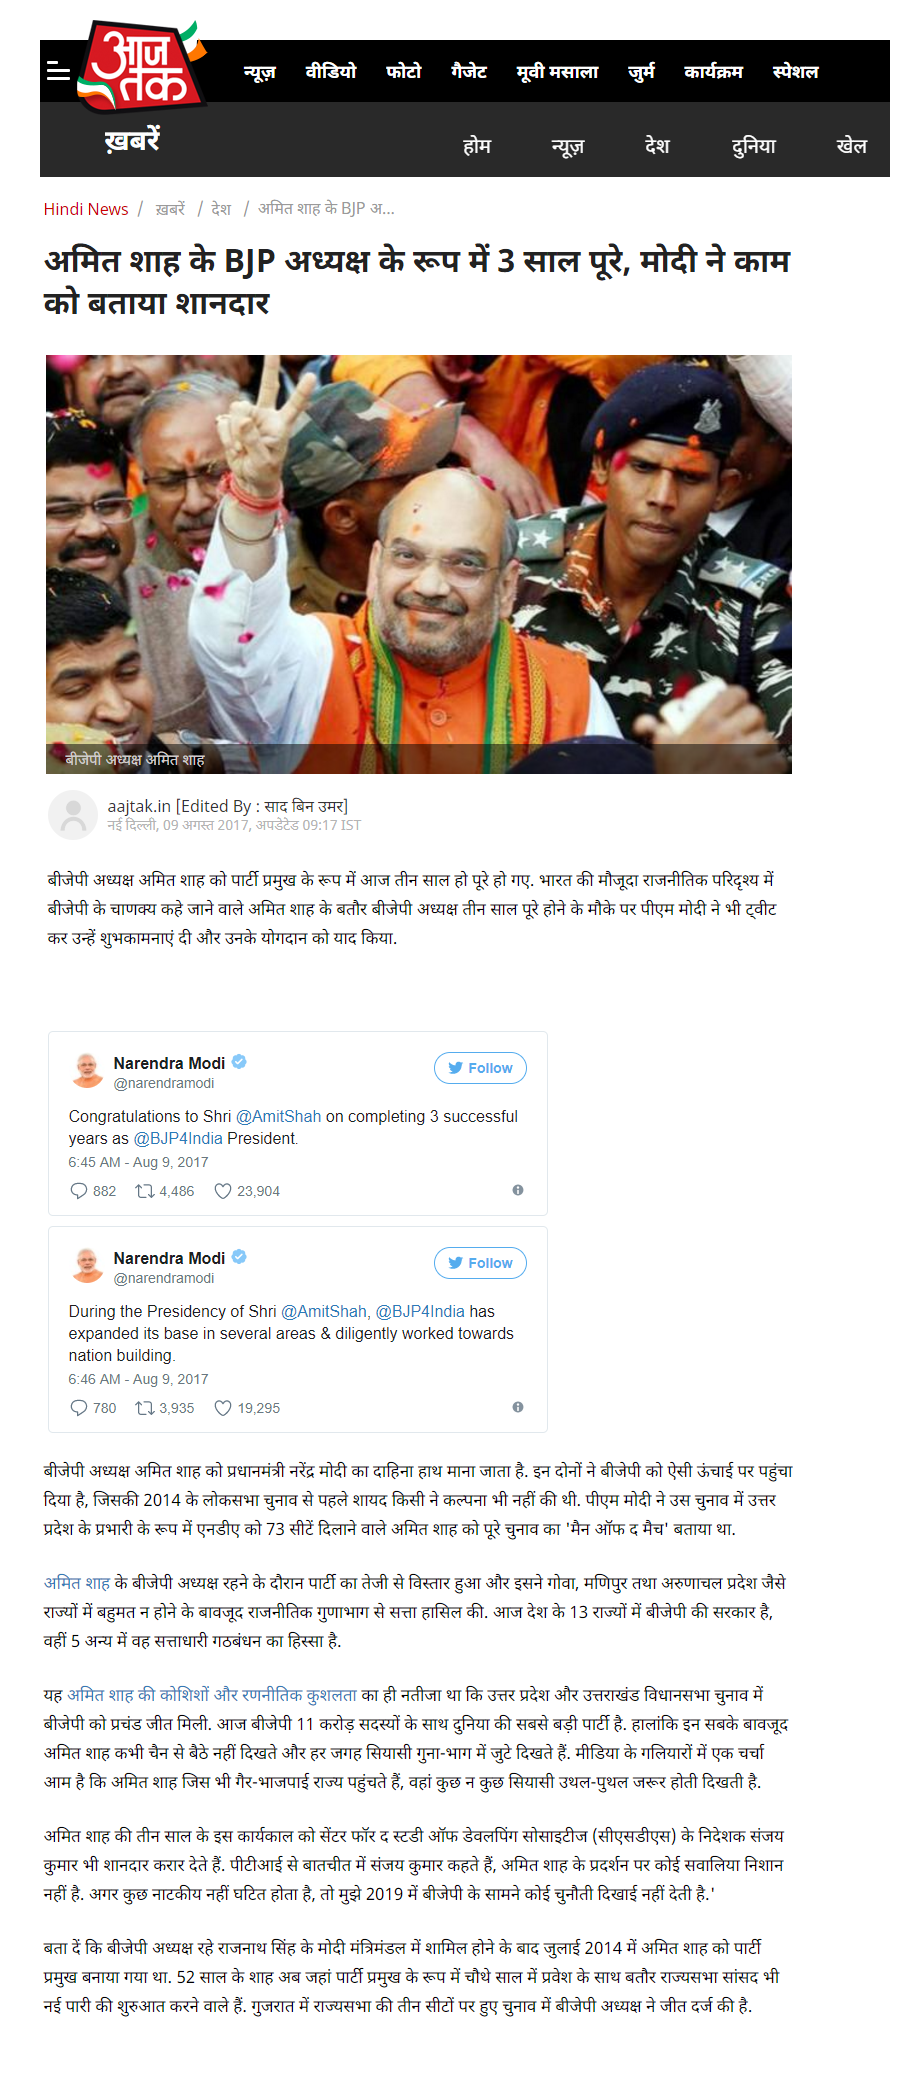908x2086 pixels.
Task: Click the Amit Shah article photo
Action: [419, 564]
